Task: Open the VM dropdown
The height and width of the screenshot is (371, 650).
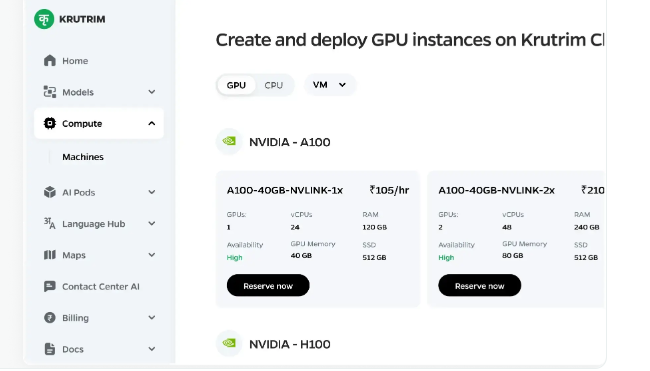Action: click(x=330, y=85)
